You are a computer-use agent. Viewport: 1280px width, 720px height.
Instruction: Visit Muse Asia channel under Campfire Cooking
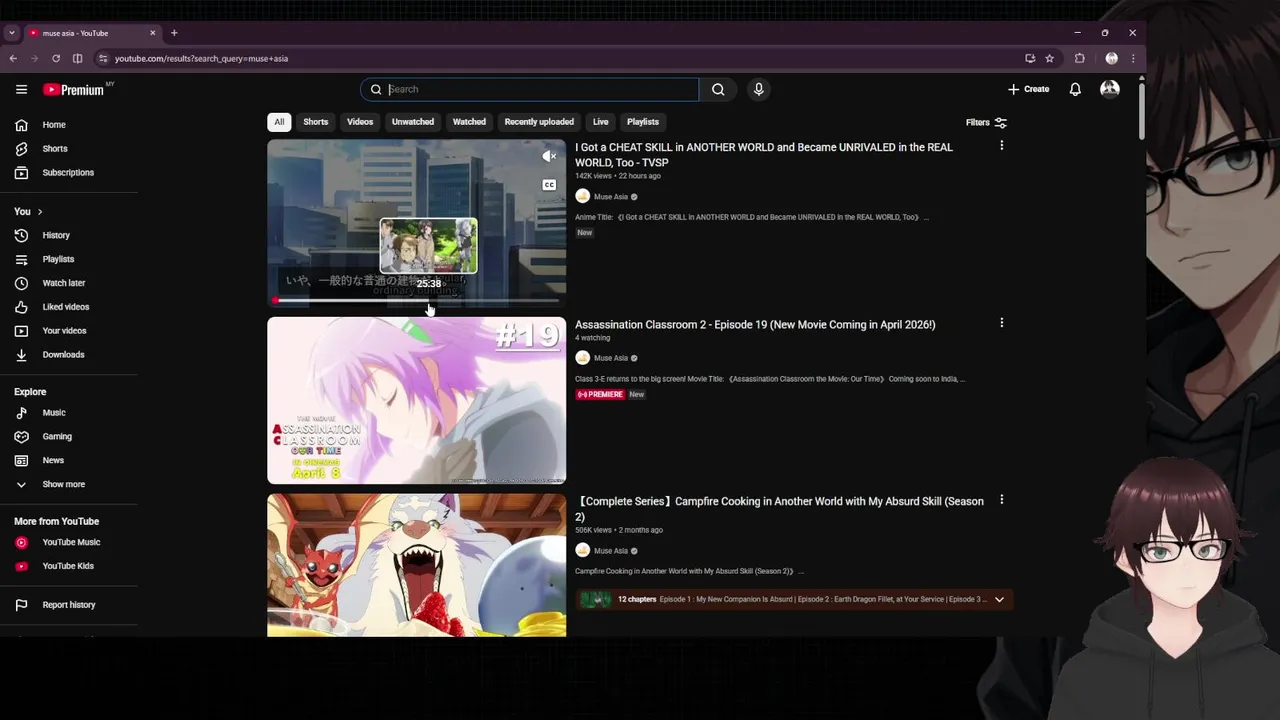[x=610, y=551]
